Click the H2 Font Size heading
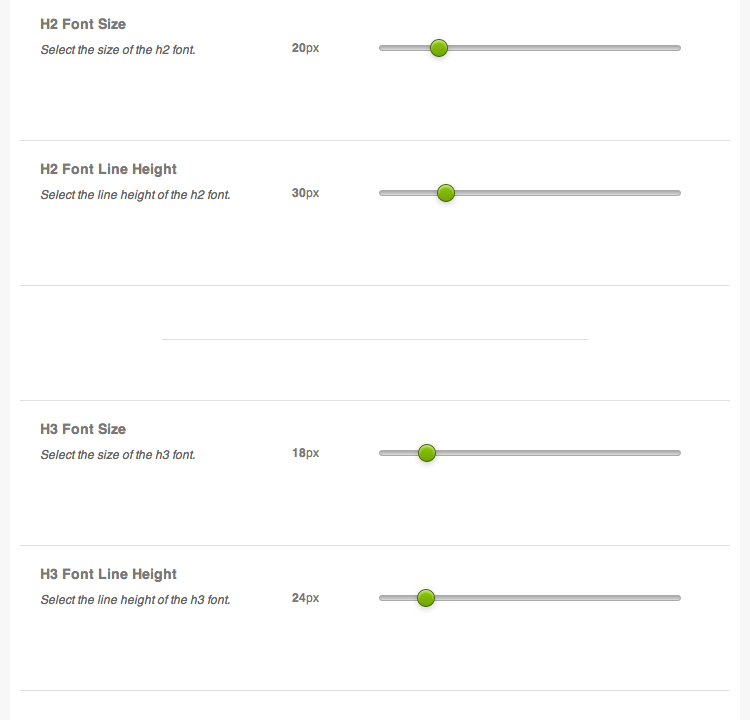The image size is (750, 720). 83,24
